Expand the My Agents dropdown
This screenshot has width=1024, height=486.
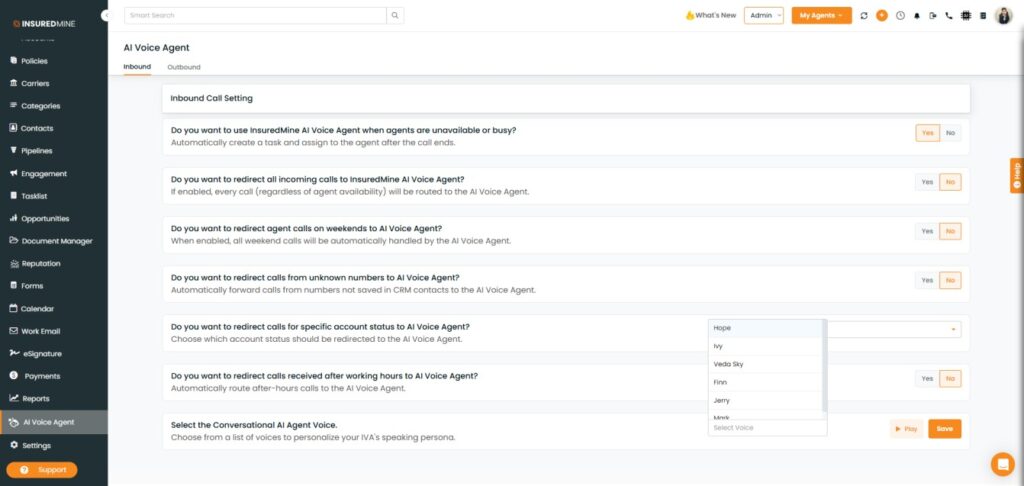[x=821, y=16]
